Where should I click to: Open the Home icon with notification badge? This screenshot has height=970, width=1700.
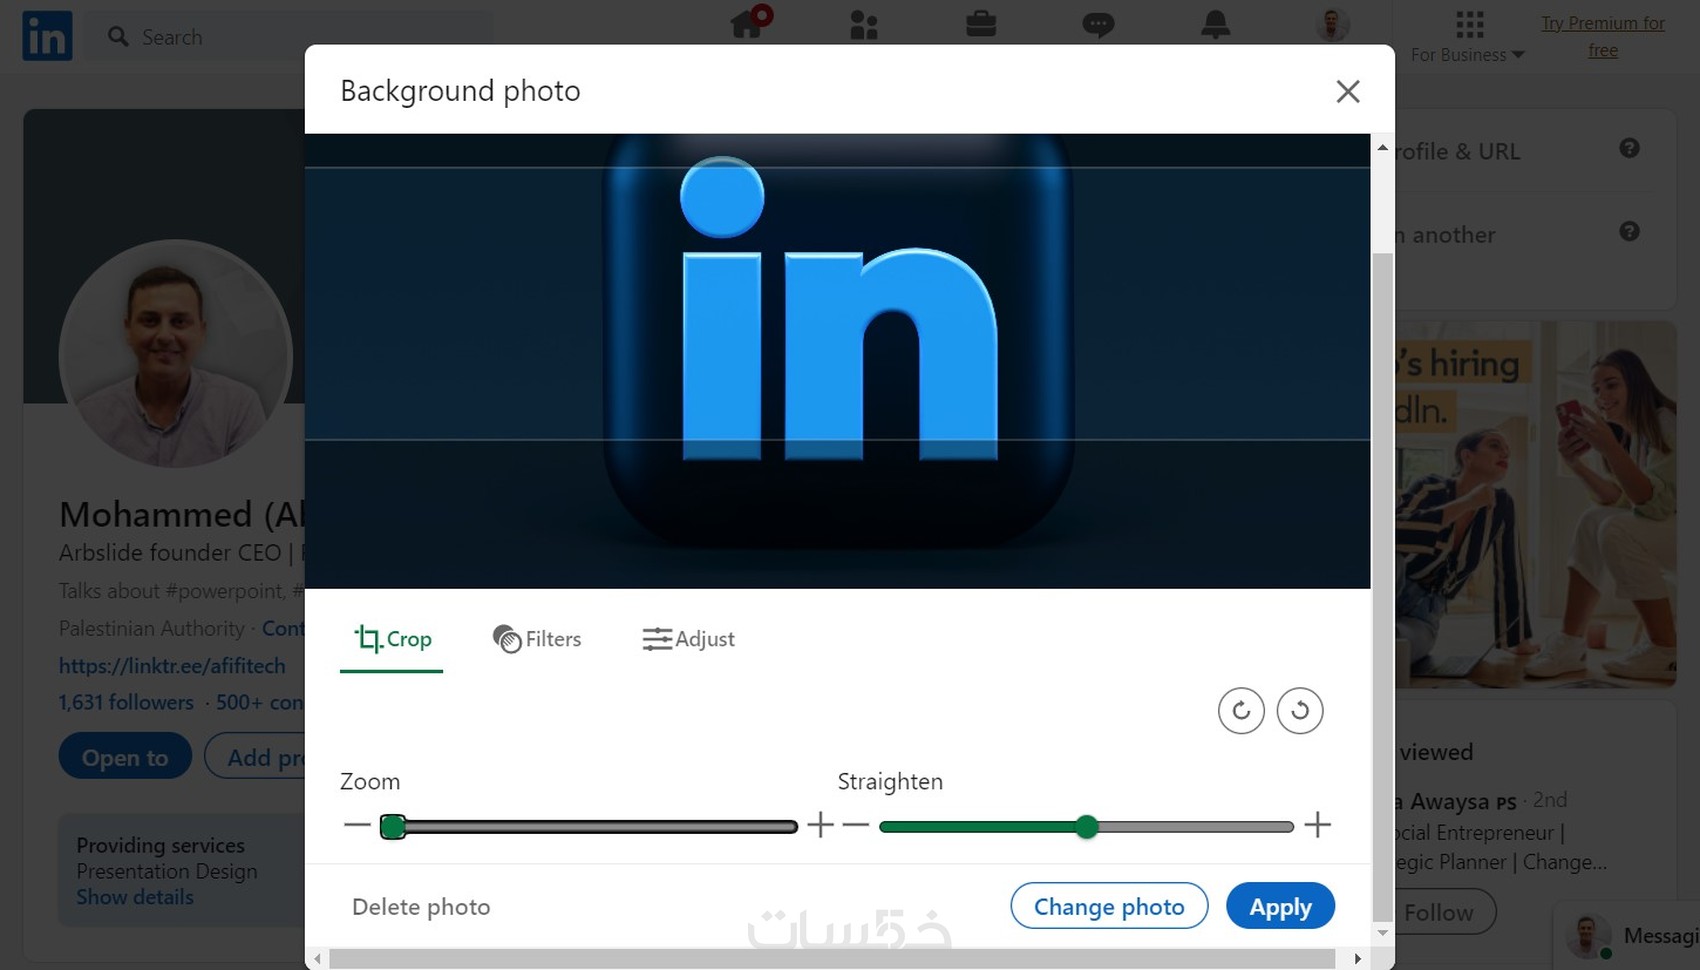[x=751, y=22]
